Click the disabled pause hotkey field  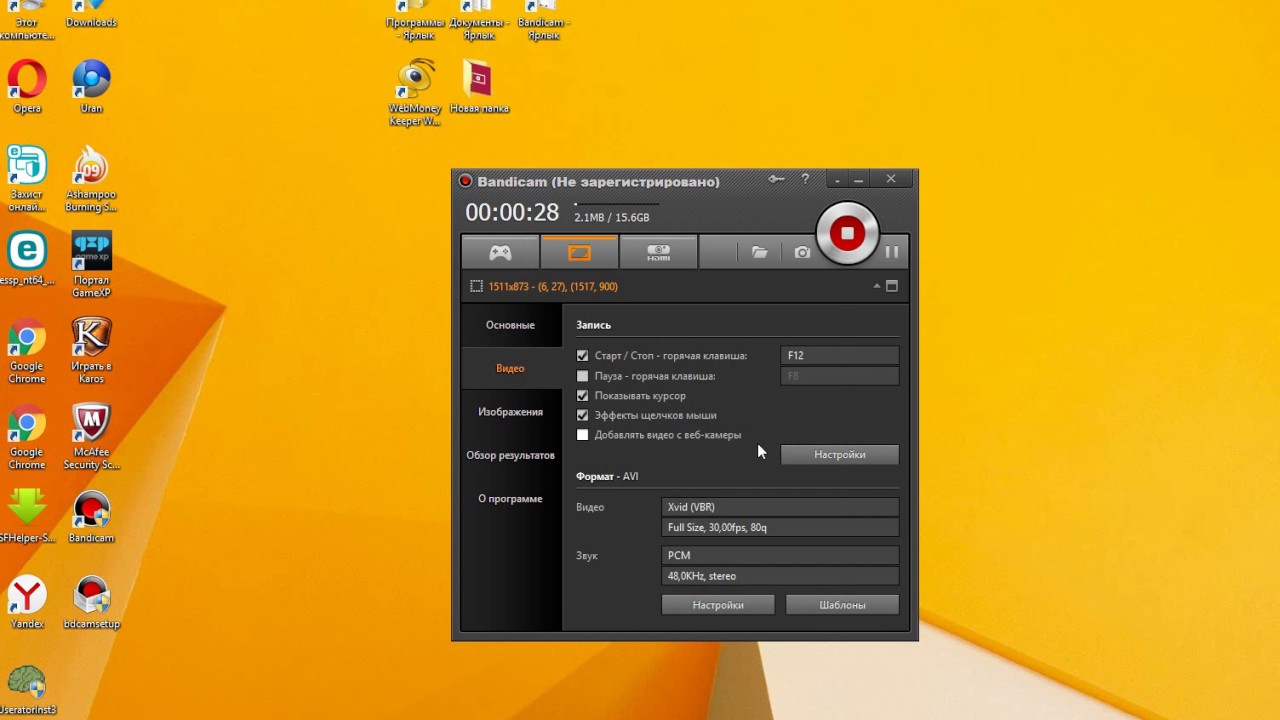(840, 376)
